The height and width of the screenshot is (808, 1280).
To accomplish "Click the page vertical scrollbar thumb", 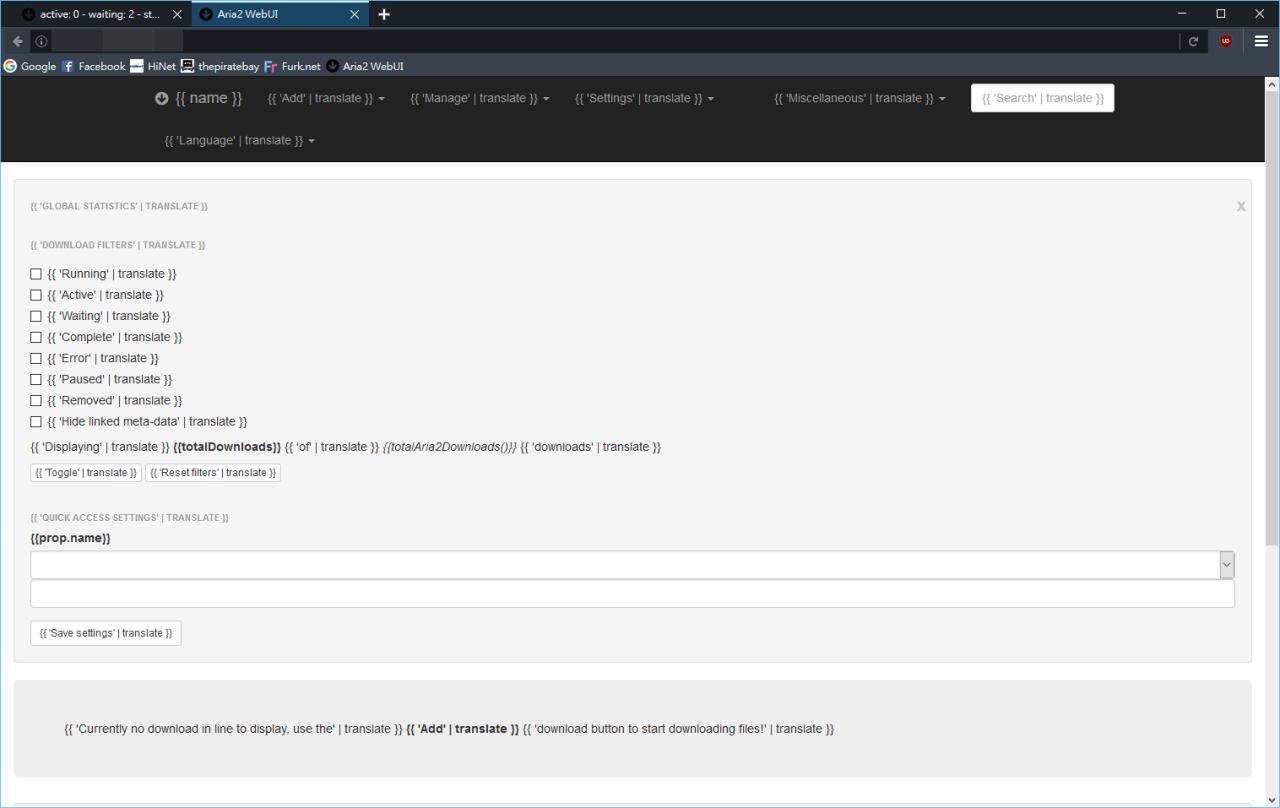I will [x=1272, y=318].
